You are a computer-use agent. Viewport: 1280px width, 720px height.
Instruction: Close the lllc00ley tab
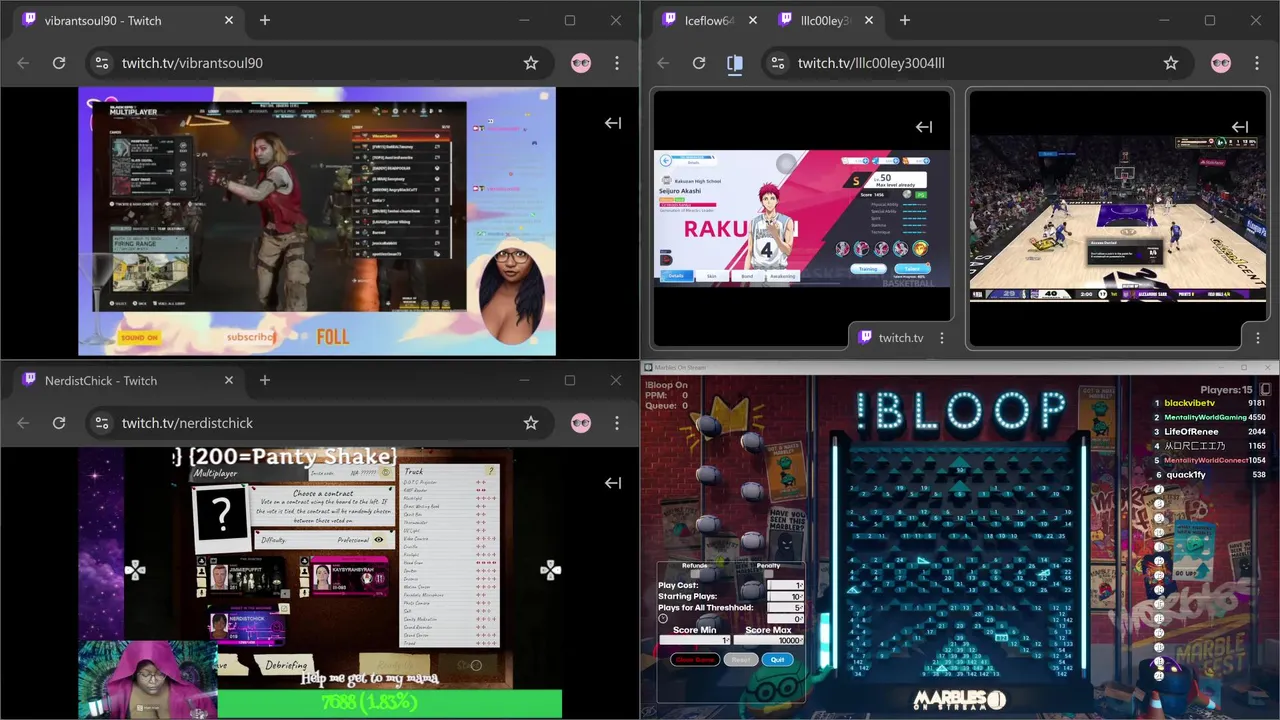click(x=869, y=20)
